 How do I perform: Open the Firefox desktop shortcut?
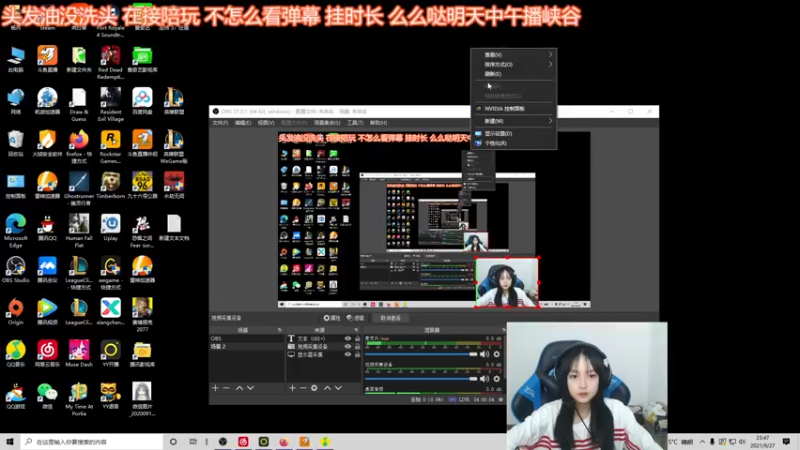click(x=79, y=146)
